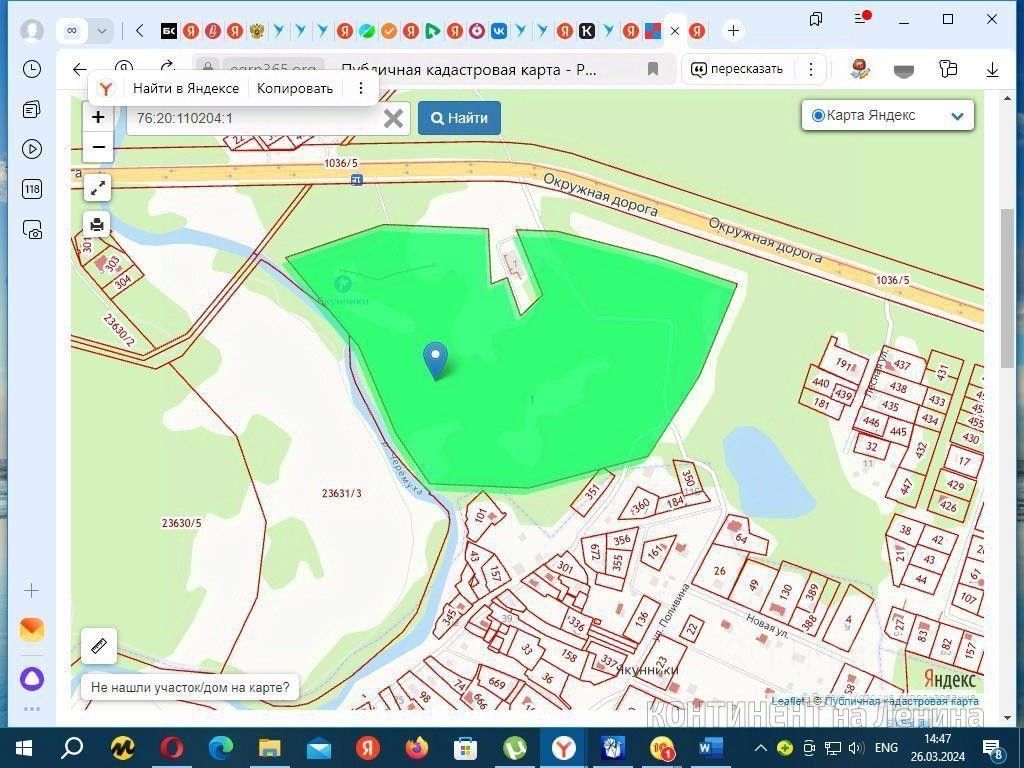Click the Найти search button

click(x=459, y=118)
